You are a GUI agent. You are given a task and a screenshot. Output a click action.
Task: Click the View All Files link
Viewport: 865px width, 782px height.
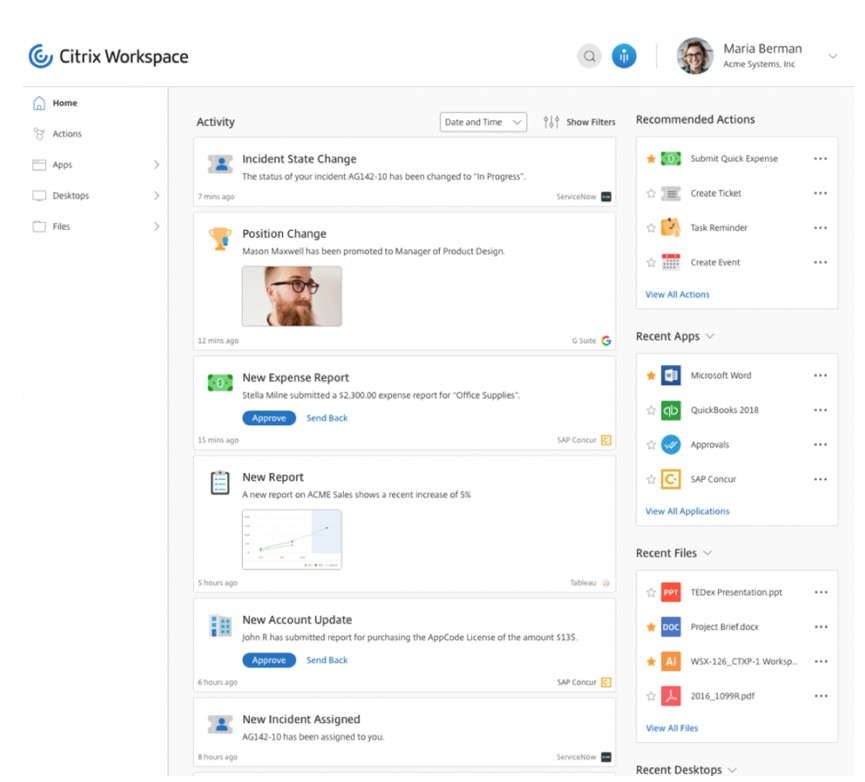(x=672, y=728)
